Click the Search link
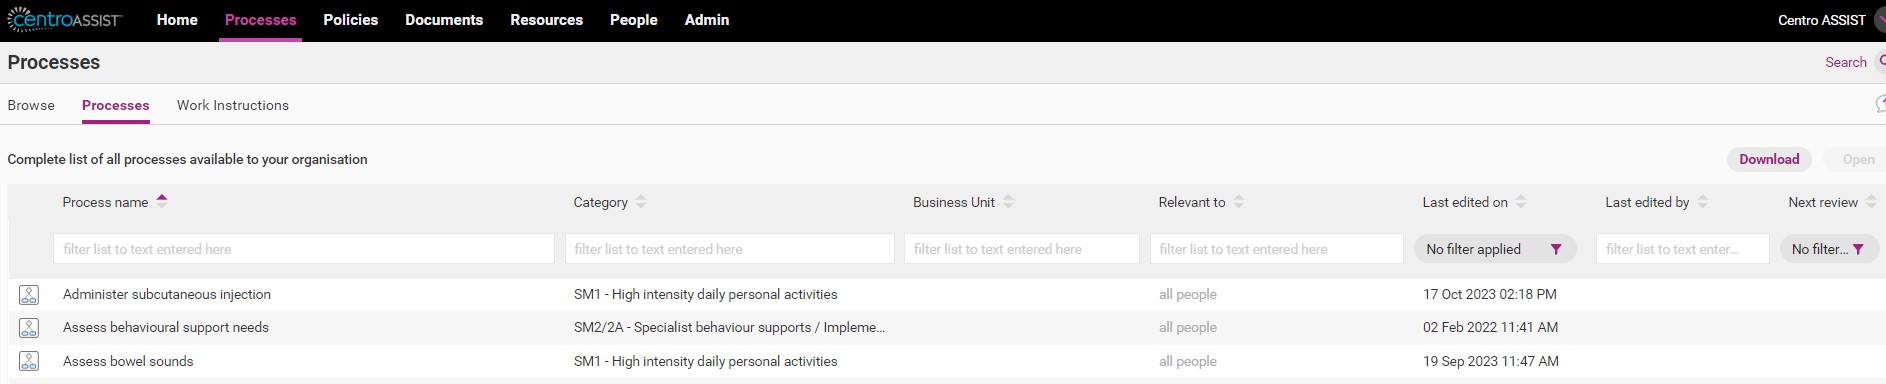The width and height of the screenshot is (1886, 384). (x=1846, y=62)
